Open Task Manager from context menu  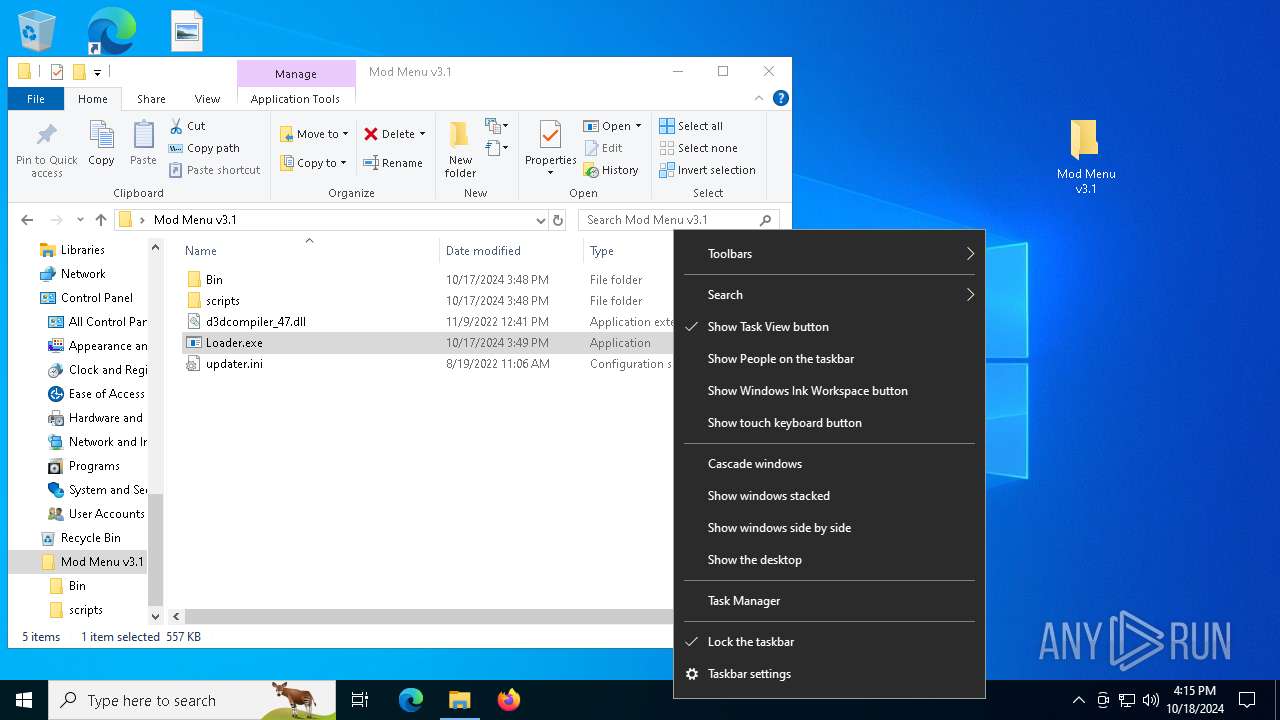[x=829, y=601]
